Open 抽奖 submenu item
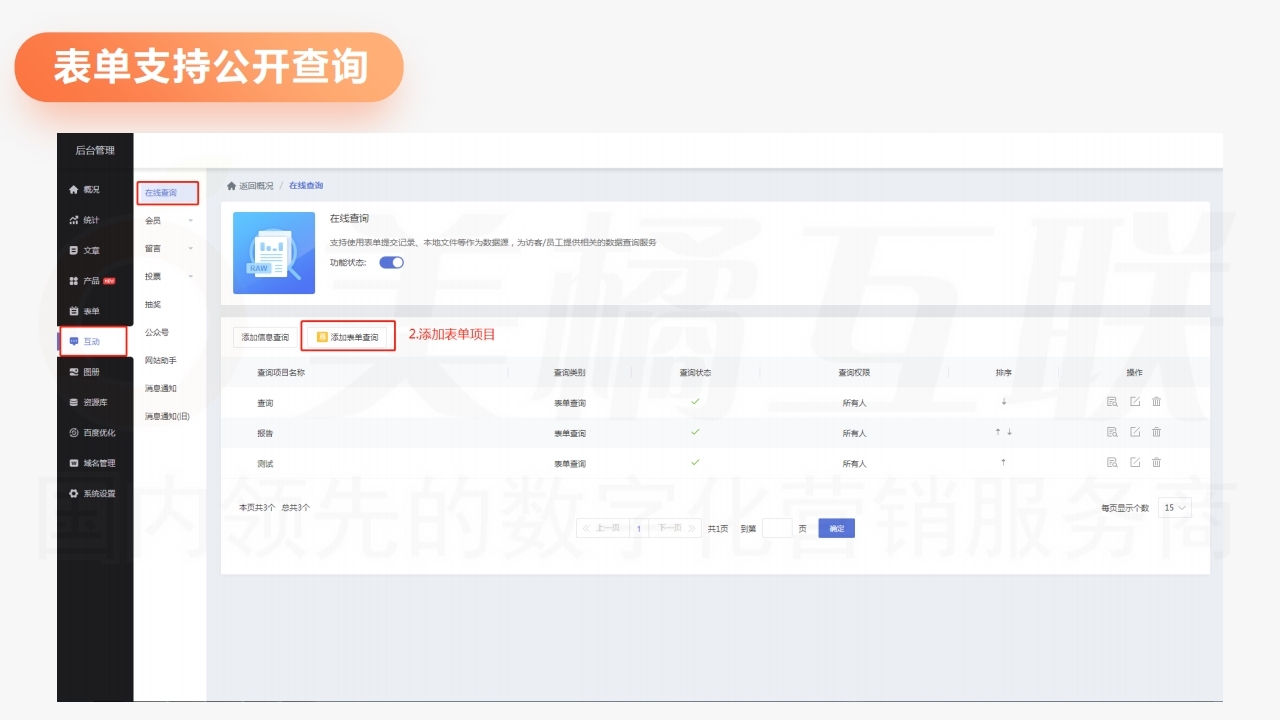 coord(153,304)
